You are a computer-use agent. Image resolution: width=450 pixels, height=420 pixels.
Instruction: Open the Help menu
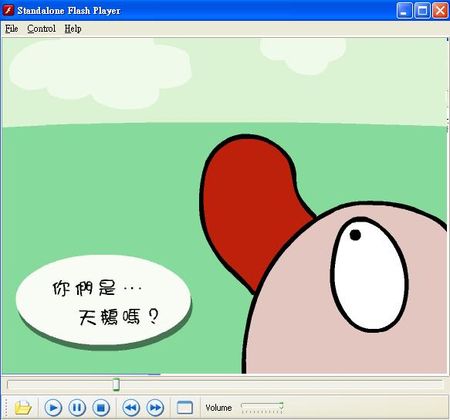(x=73, y=29)
